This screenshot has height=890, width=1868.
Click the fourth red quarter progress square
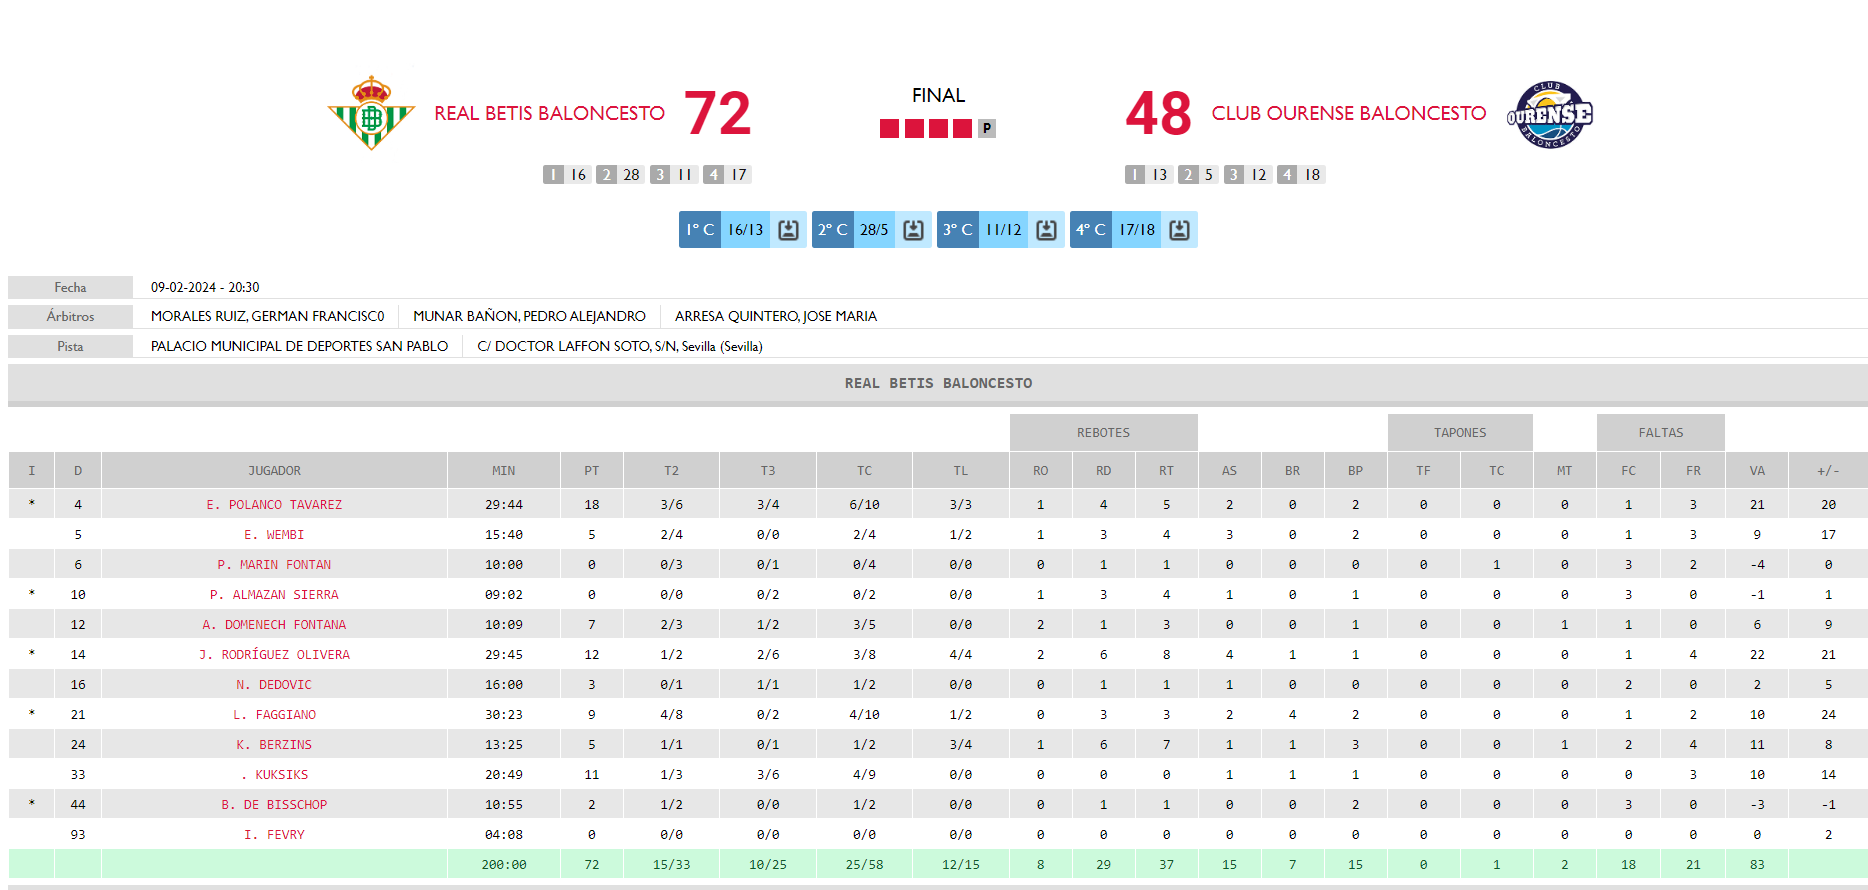pyautogui.click(x=962, y=128)
